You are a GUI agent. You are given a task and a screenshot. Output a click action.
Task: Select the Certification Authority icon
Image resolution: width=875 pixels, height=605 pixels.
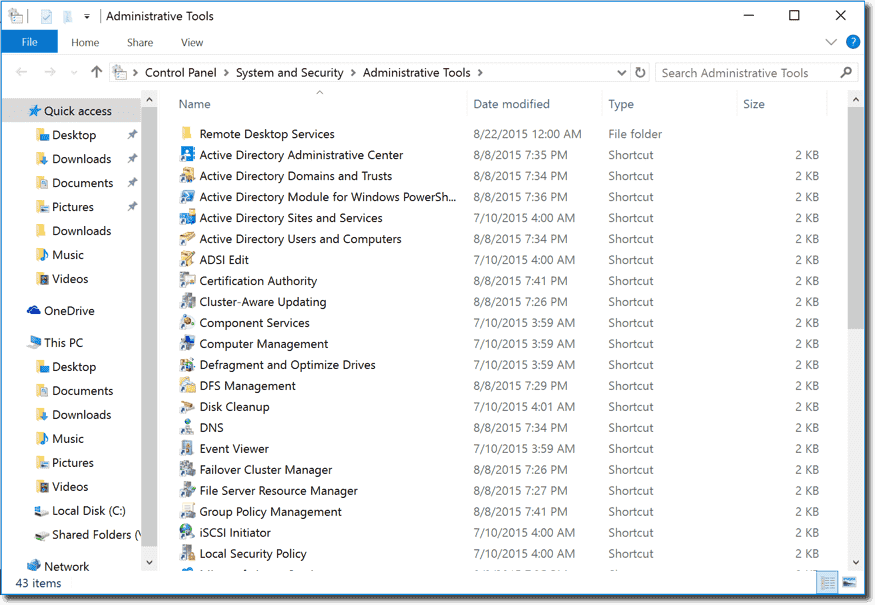(x=187, y=281)
